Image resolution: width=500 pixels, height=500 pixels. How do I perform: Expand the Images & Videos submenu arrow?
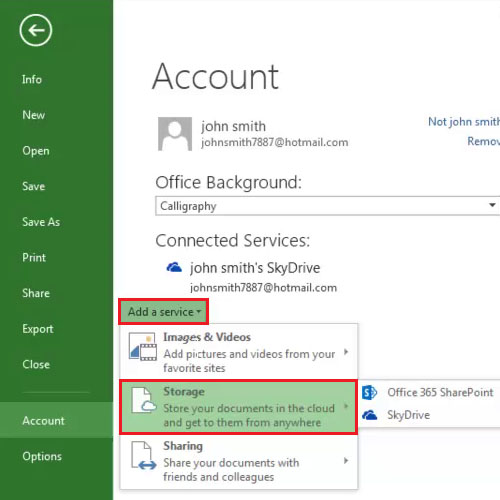[346, 352]
